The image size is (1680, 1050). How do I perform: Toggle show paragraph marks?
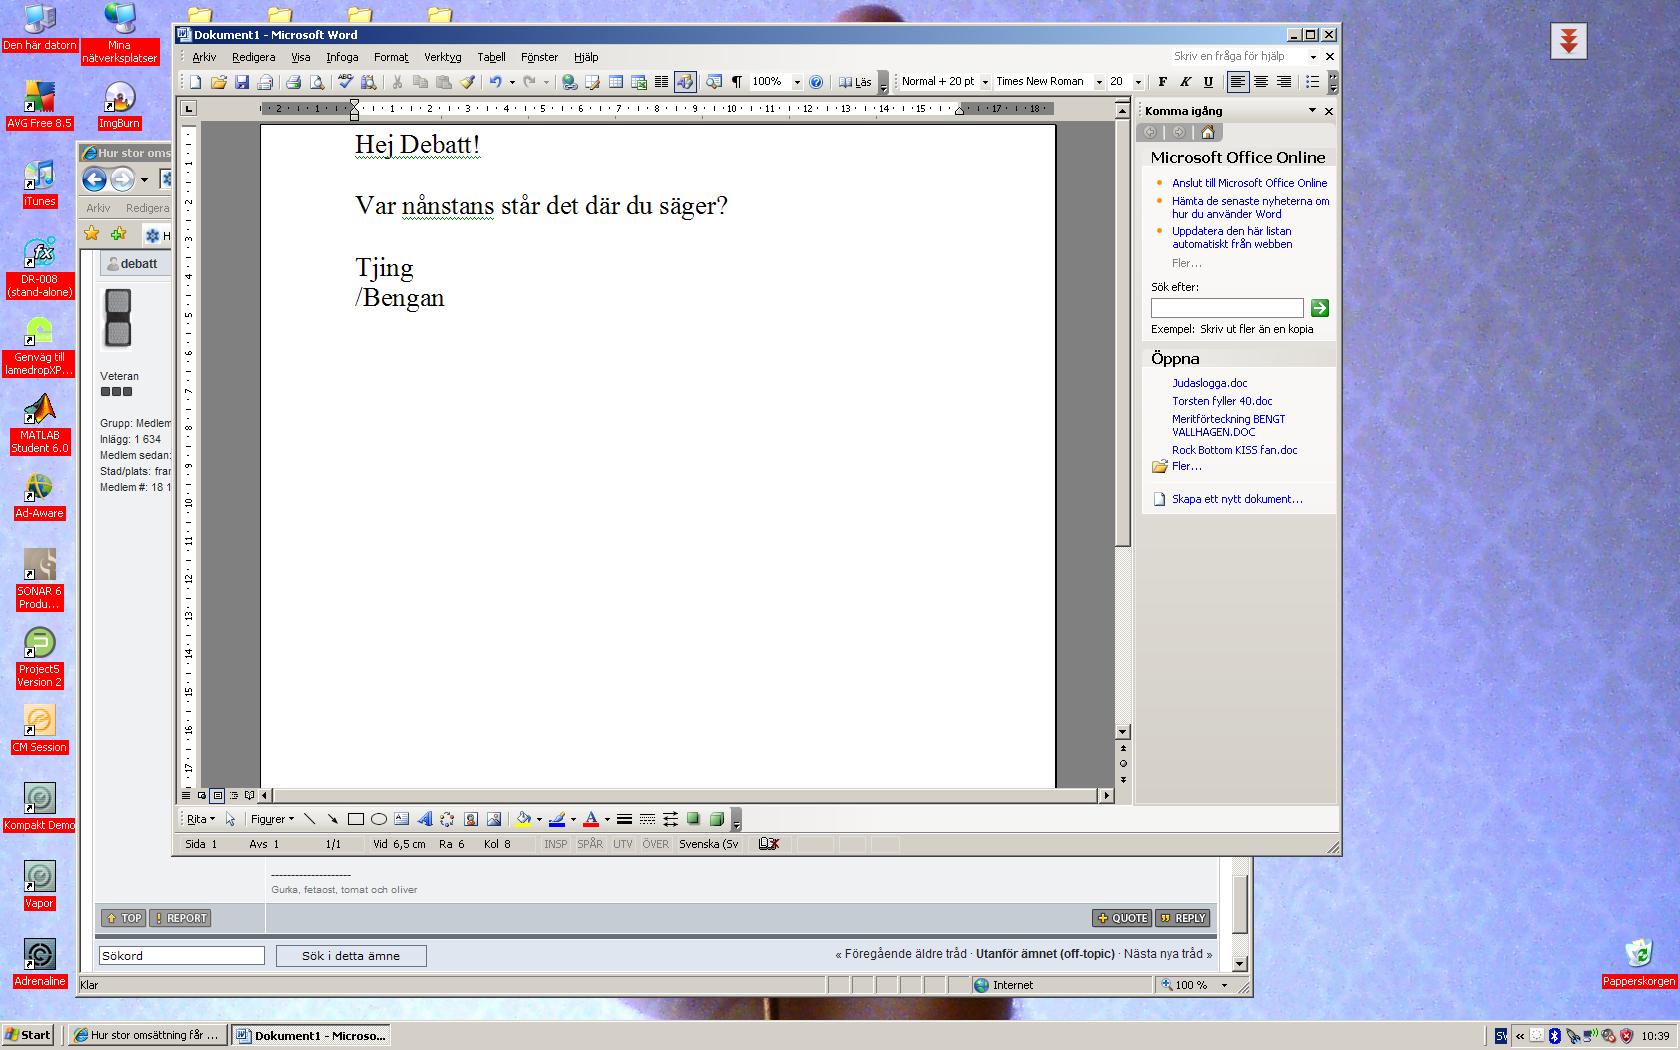click(x=737, y=82)
